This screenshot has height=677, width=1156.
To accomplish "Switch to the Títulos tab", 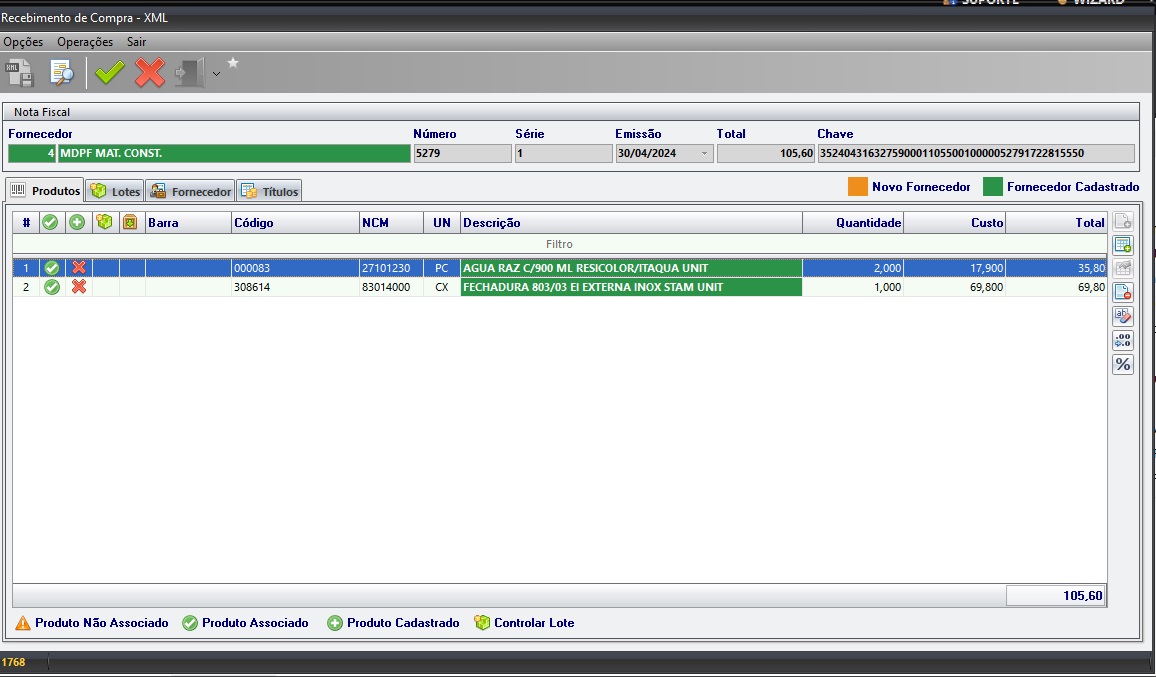I will coord(269,191).
